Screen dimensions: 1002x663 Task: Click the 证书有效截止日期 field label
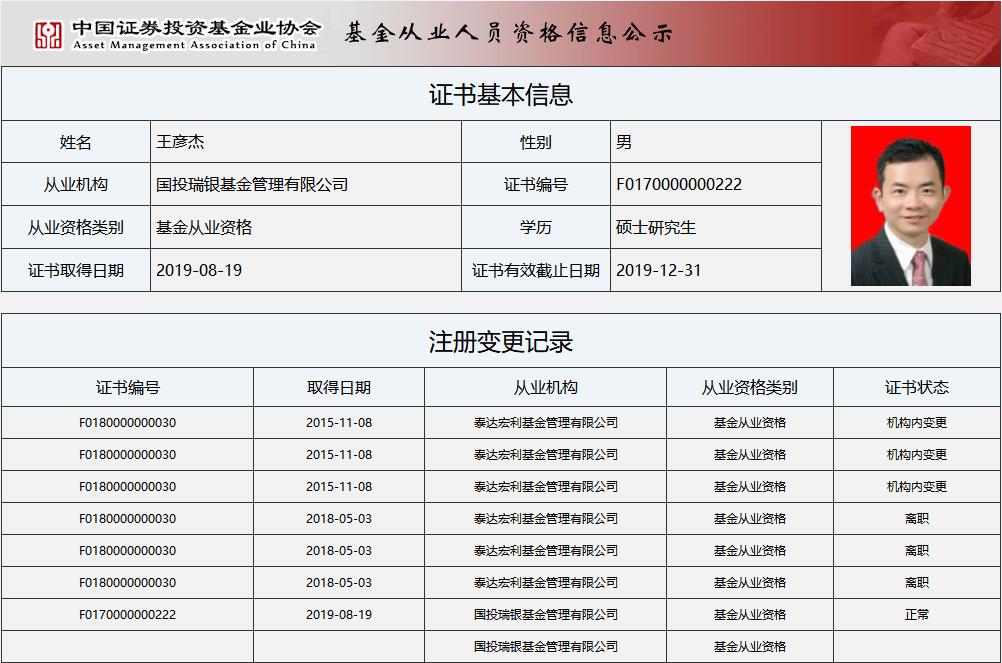[536, 270]
